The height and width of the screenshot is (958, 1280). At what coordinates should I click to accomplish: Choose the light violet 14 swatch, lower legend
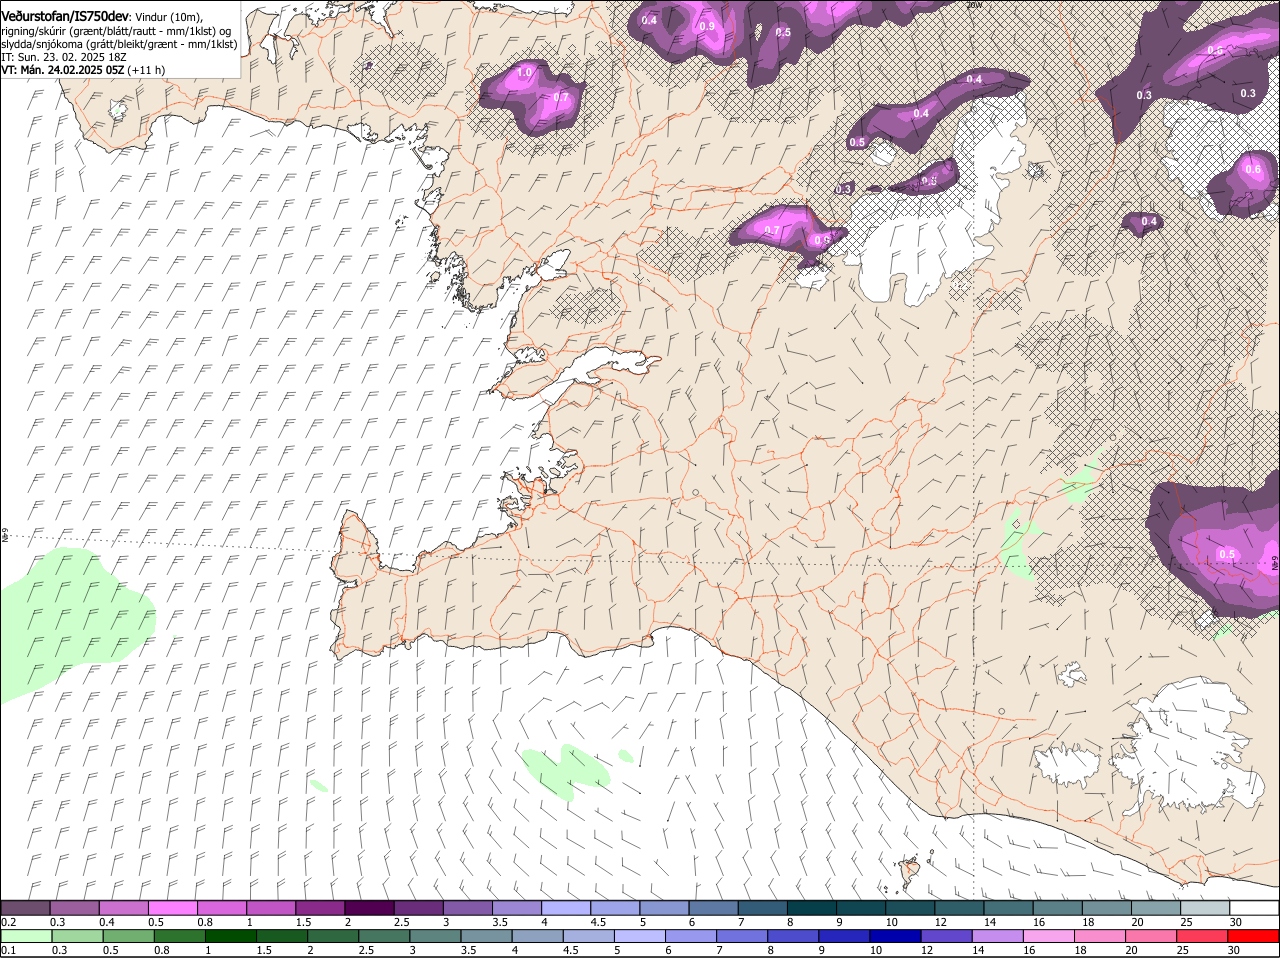[997, 936]
